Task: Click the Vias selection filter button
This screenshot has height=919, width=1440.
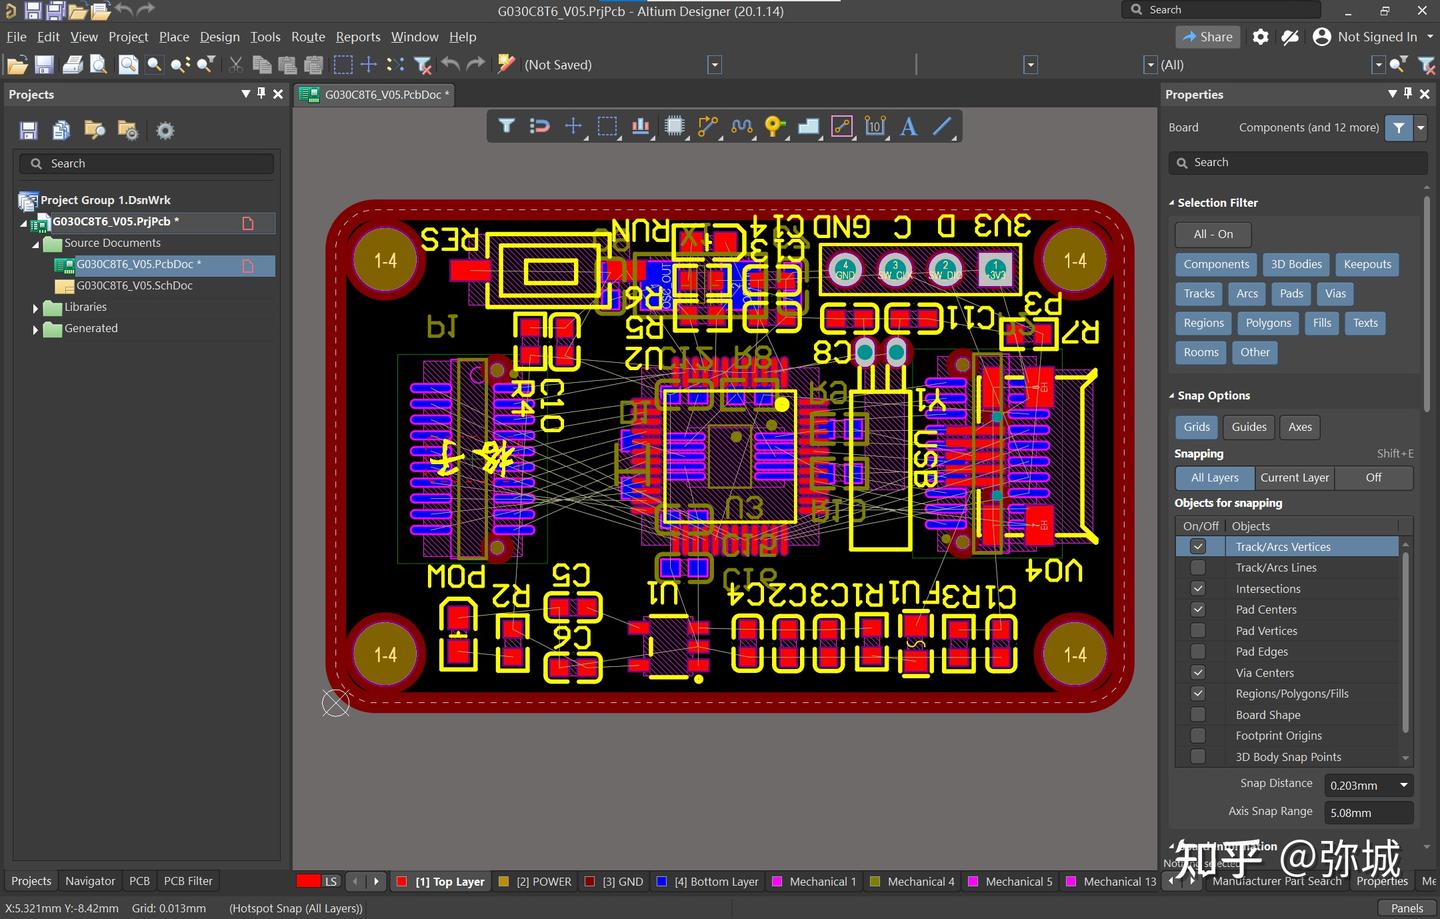Action: pyautogui.click(x=1335, y=294)
